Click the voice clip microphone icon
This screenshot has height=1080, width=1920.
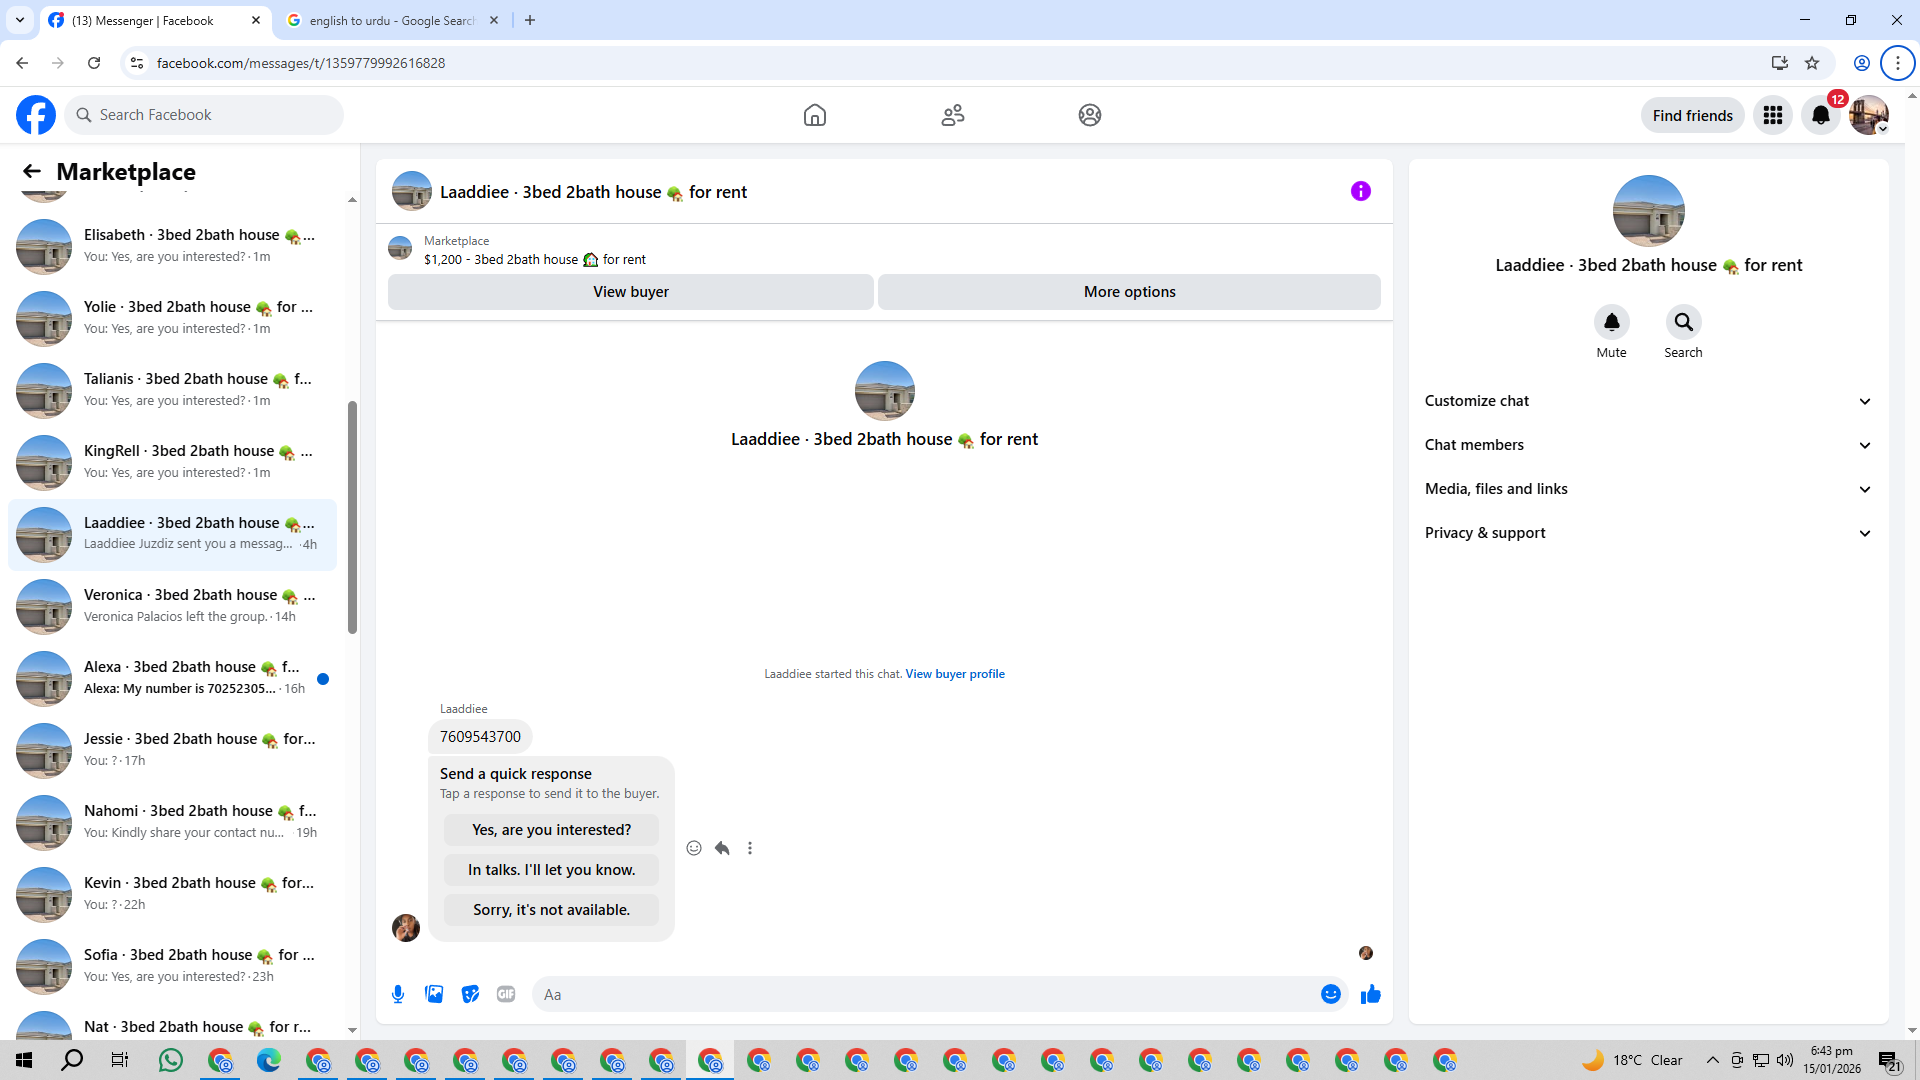398,994
